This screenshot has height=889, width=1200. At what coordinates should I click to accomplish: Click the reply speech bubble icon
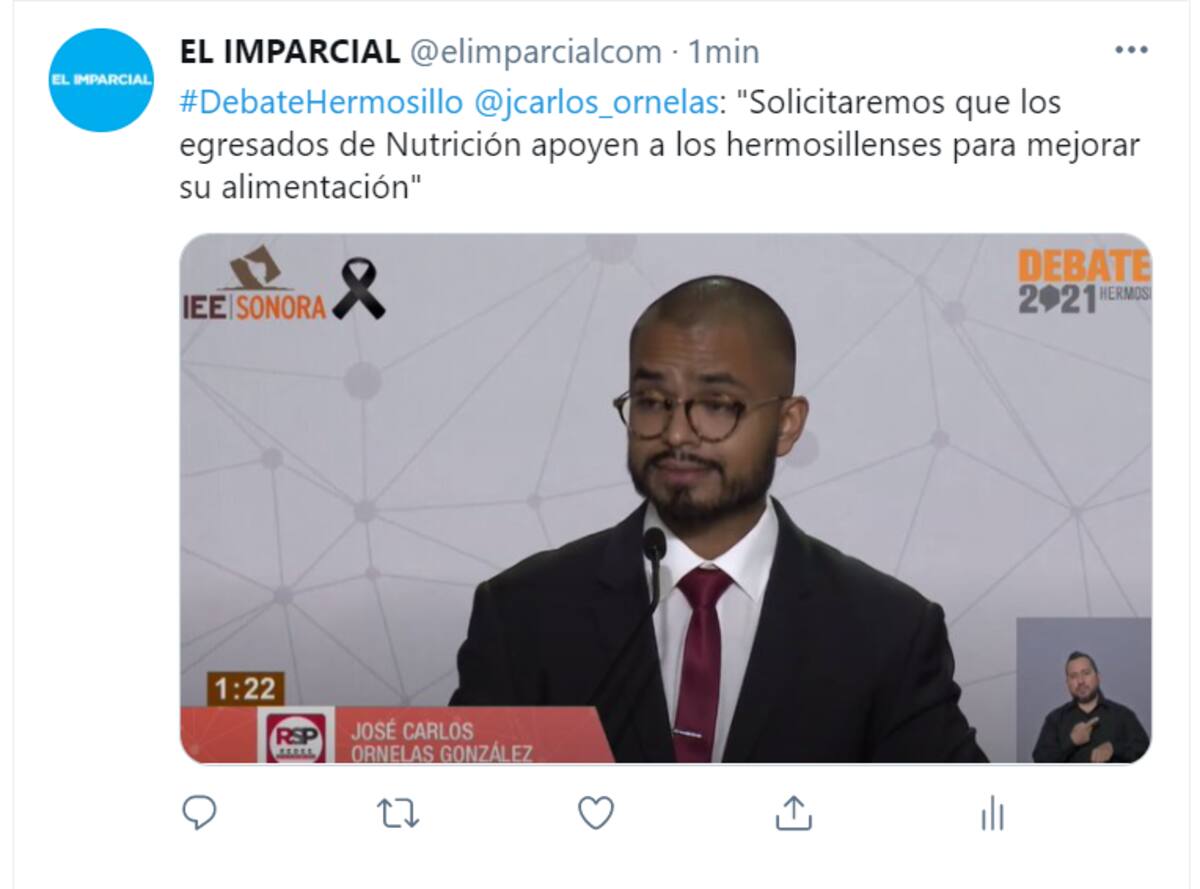(x=199, y=812)
